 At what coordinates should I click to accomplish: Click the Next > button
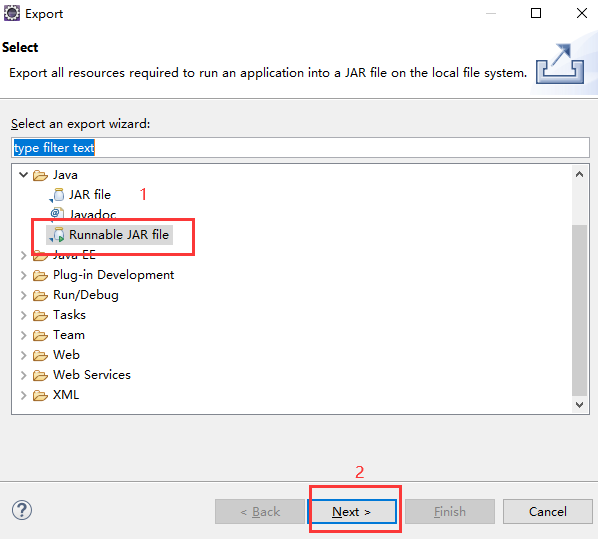[352, 512]
